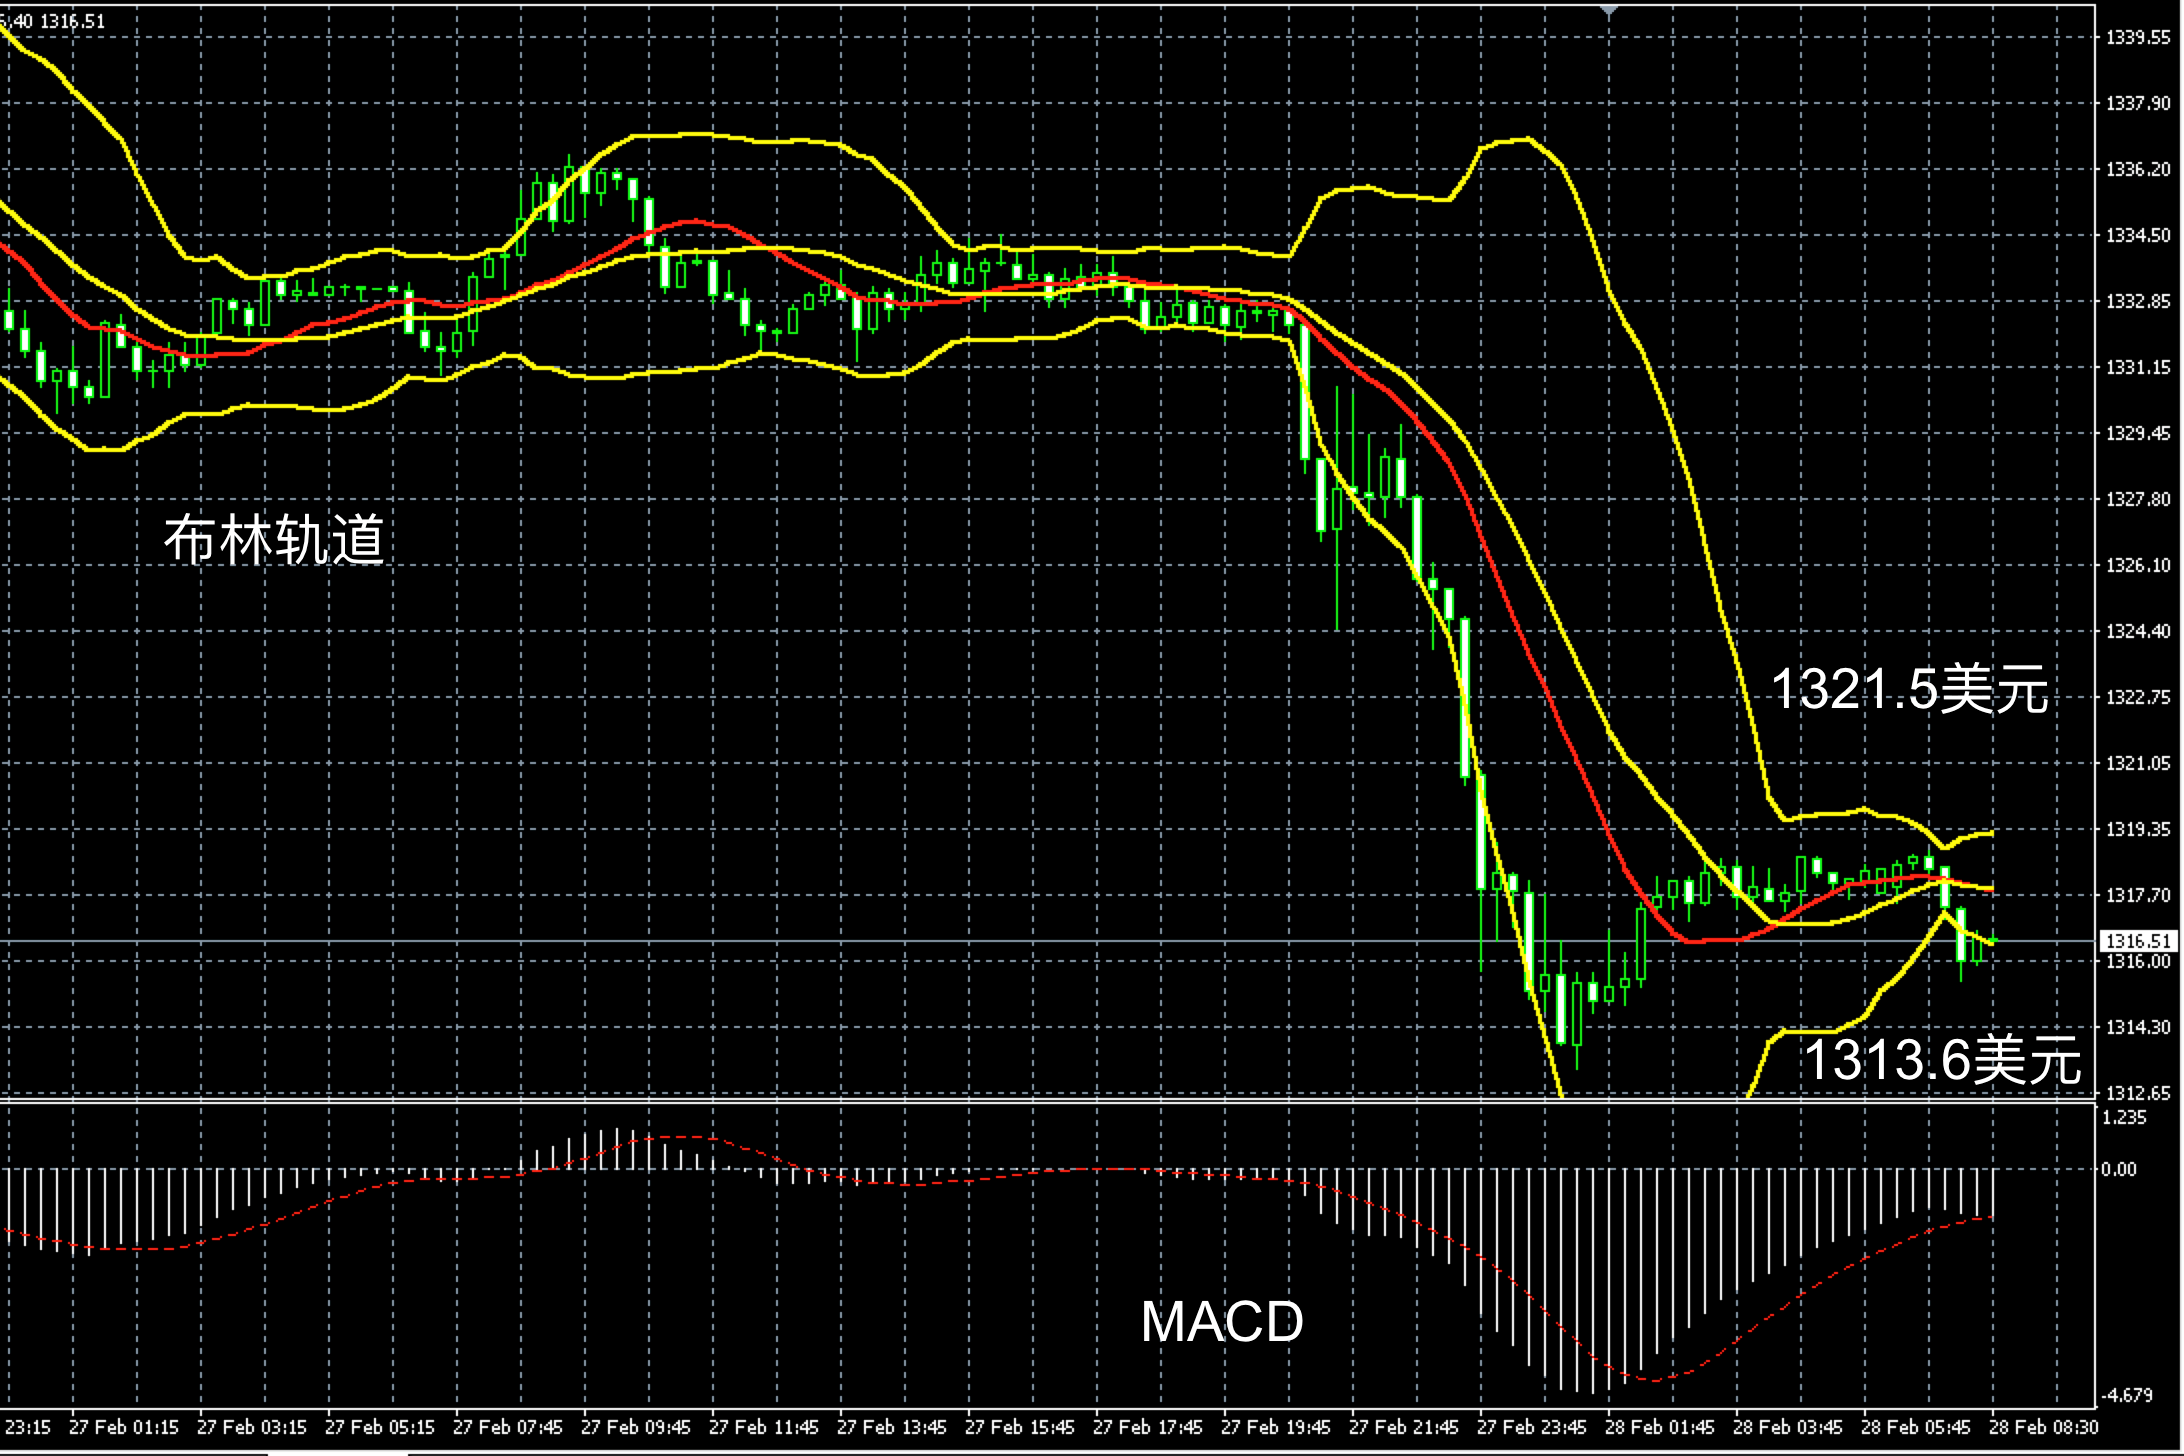
Task: Click the MACD text label
Action: (1222, 1322)
